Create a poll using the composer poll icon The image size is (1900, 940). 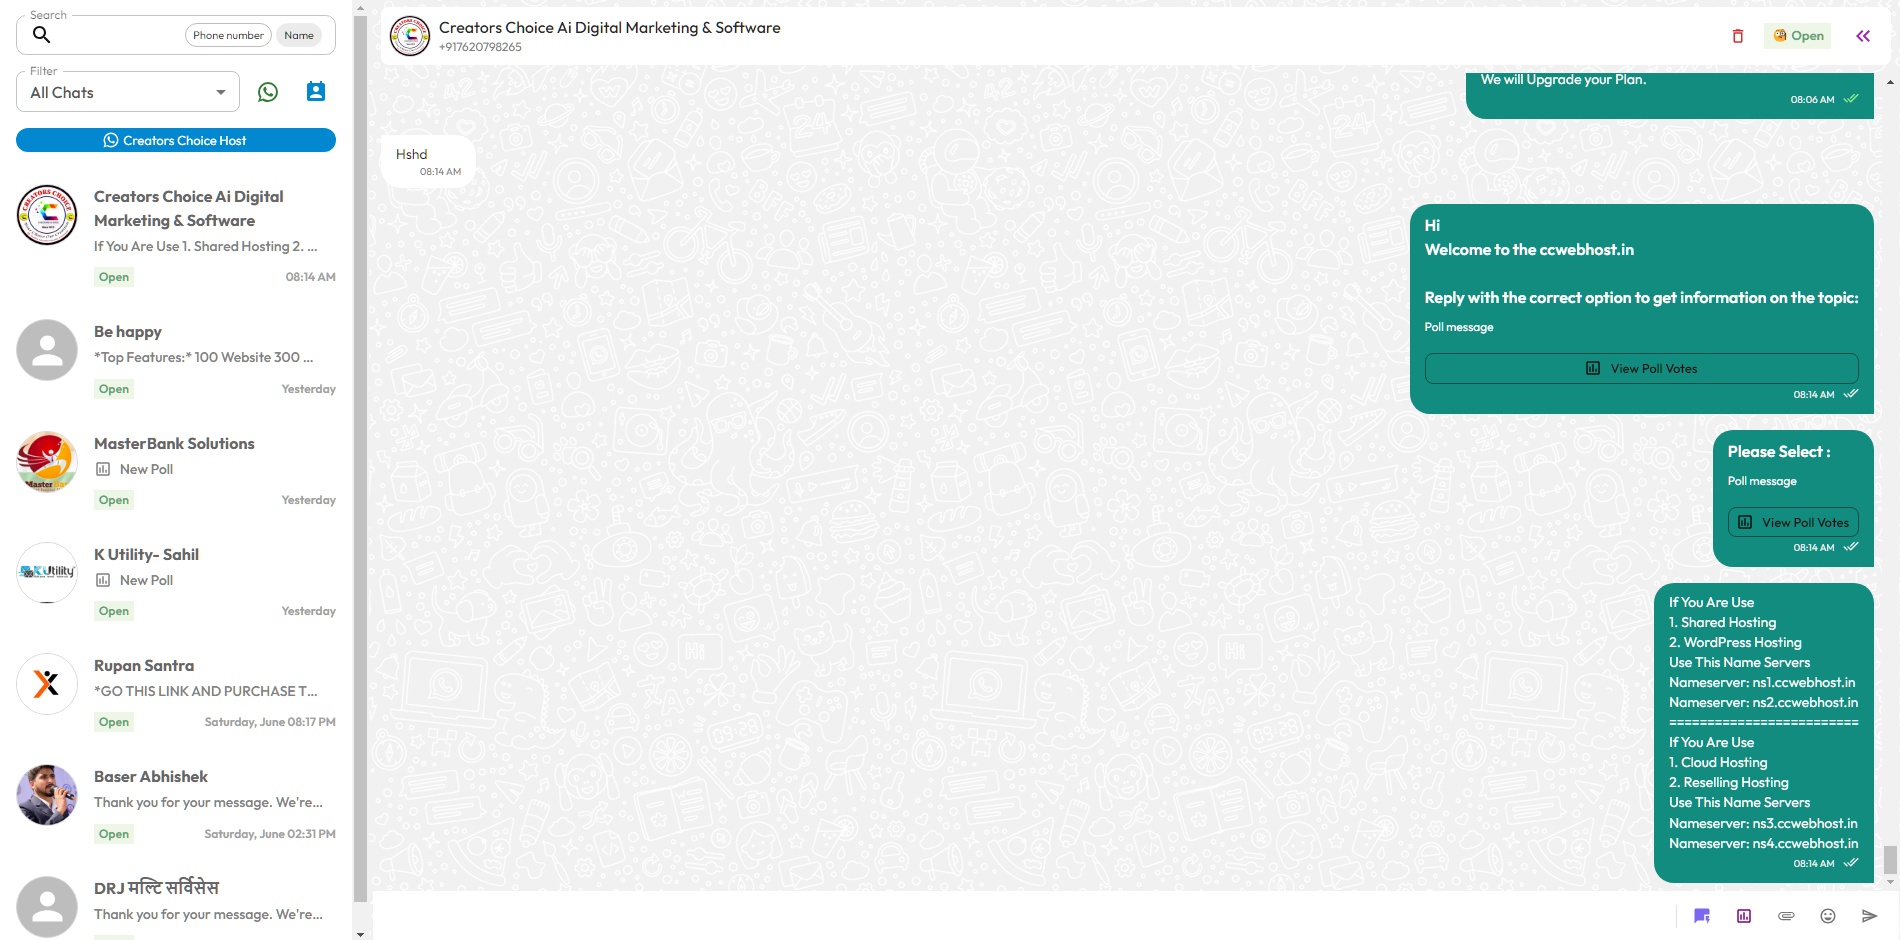click(x=1744, y=916)
